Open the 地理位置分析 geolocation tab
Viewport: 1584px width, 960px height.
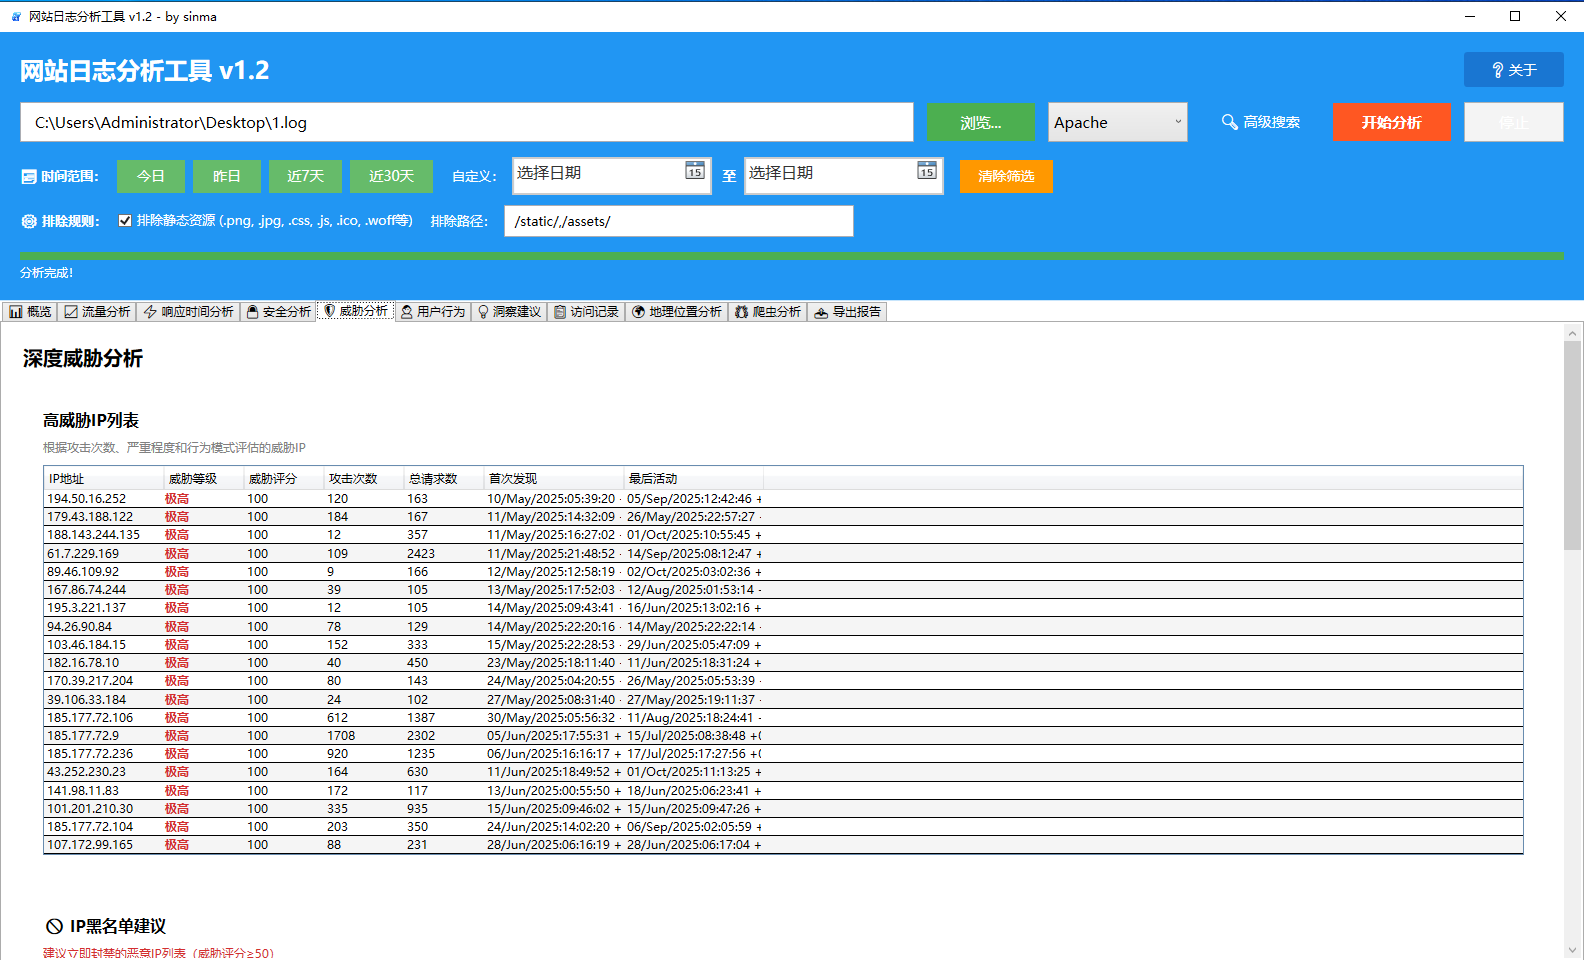[676, 312]
